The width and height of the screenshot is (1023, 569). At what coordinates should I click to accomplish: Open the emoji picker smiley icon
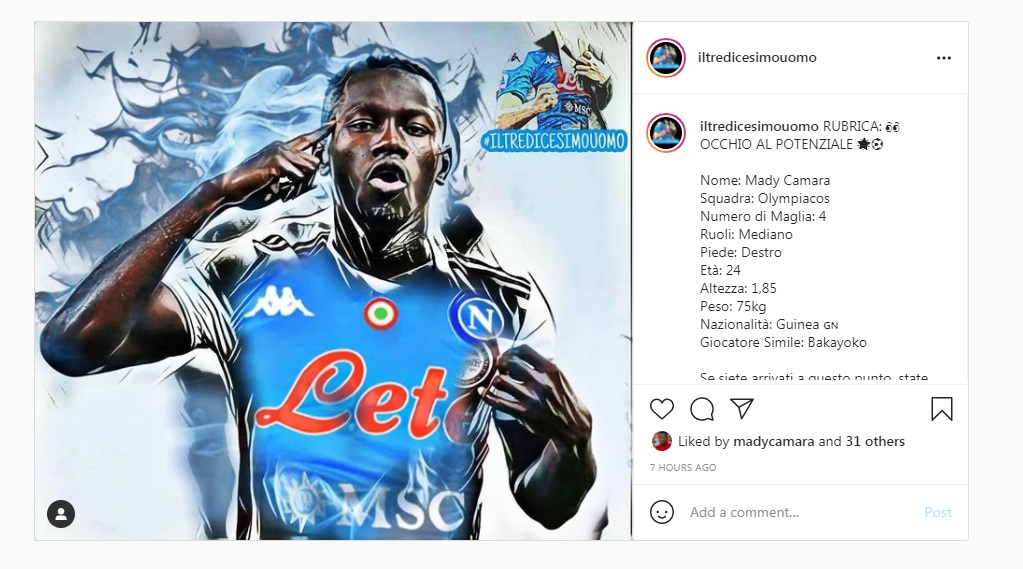pos(662,512)
